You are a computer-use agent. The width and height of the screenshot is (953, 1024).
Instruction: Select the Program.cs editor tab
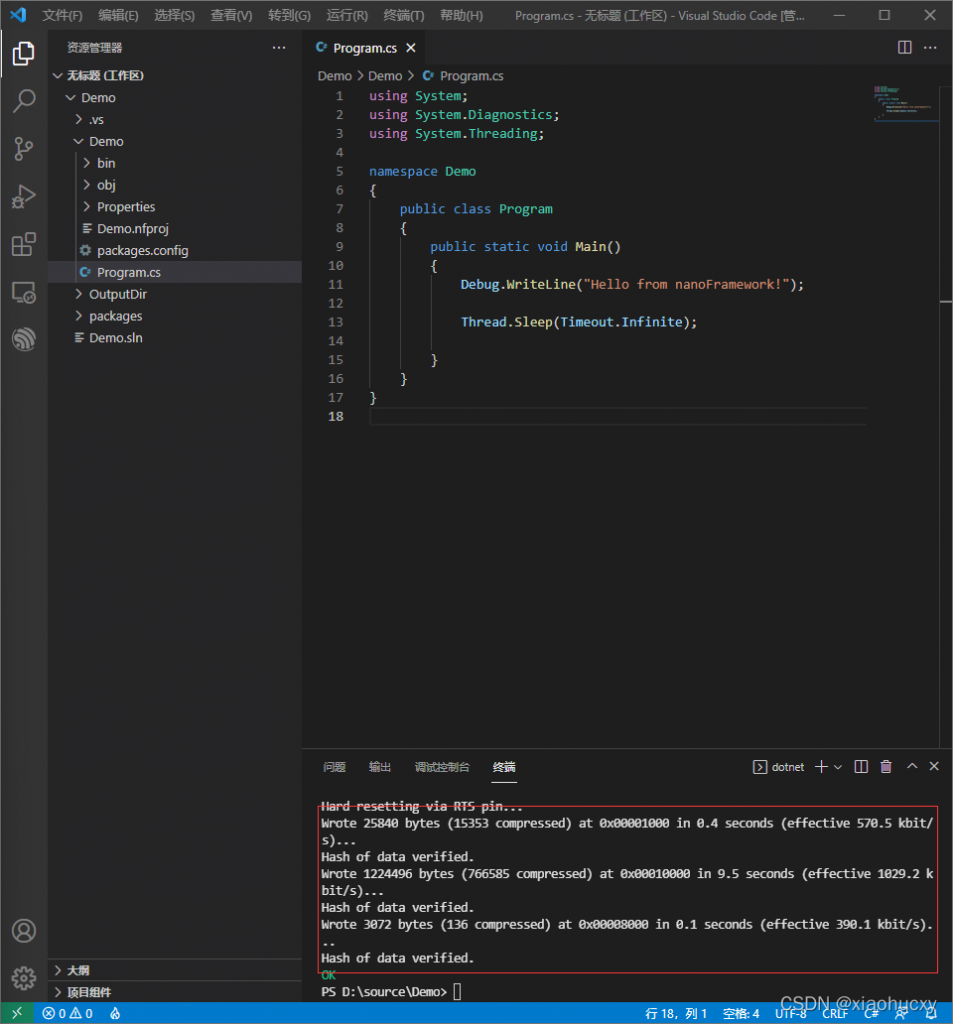point(365,48)
